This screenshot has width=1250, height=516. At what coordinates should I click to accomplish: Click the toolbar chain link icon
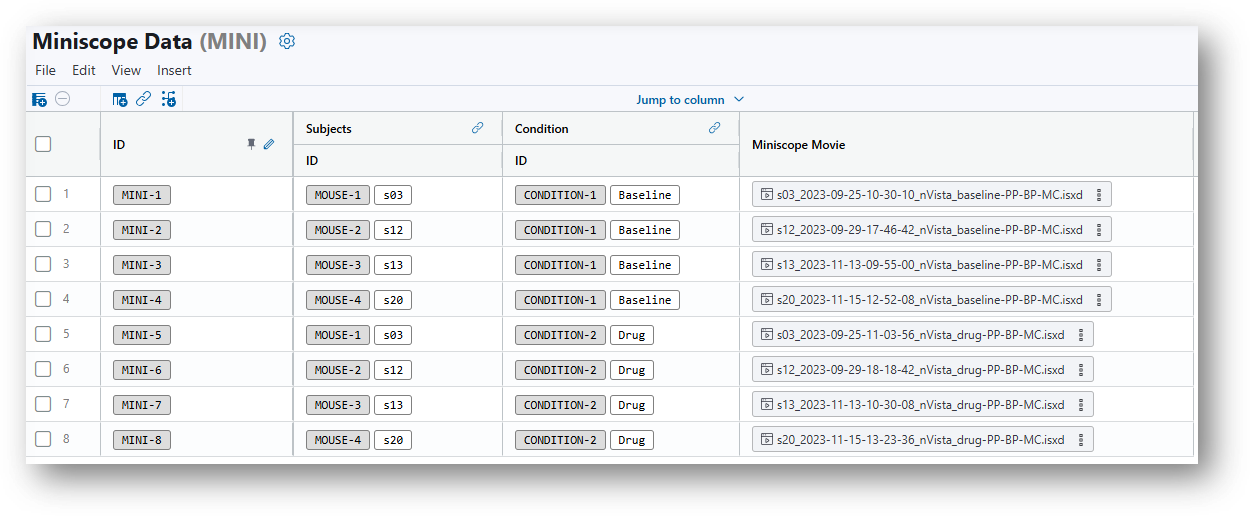point(144,99)
